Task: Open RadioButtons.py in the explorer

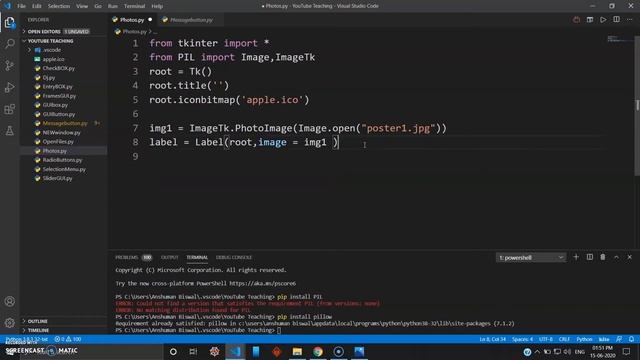Action: (x=63, y=160)
